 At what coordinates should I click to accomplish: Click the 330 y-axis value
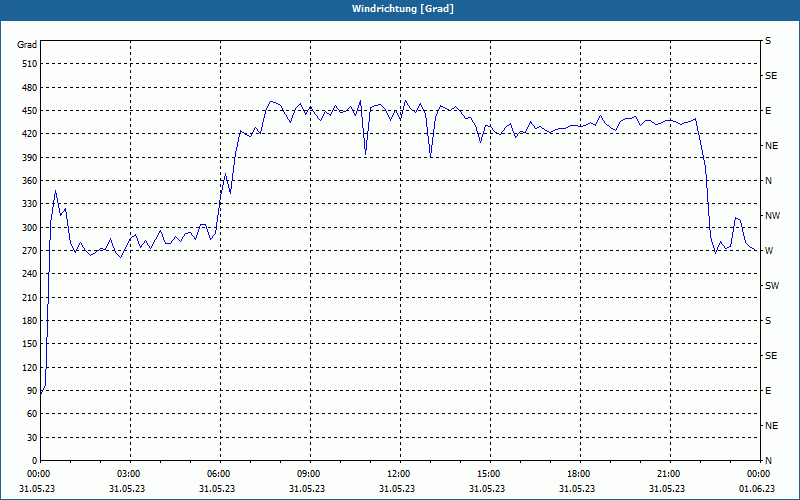[x=30, y=204]
